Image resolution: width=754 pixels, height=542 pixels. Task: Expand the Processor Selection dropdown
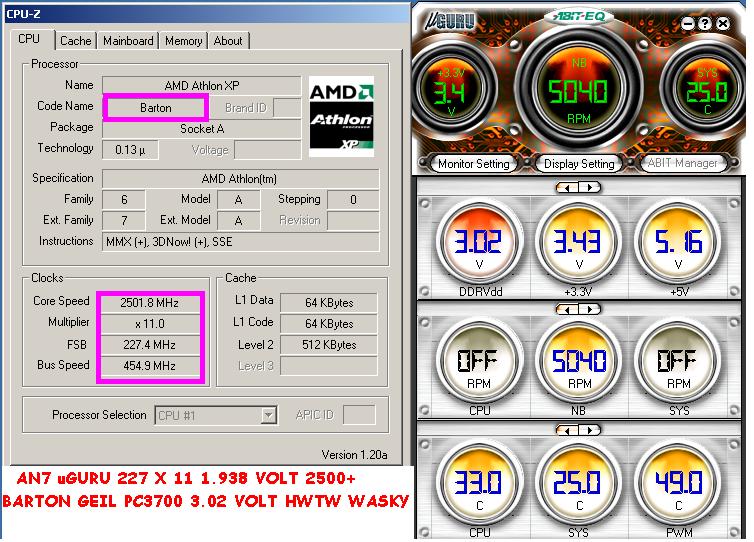tap(268, 415)
